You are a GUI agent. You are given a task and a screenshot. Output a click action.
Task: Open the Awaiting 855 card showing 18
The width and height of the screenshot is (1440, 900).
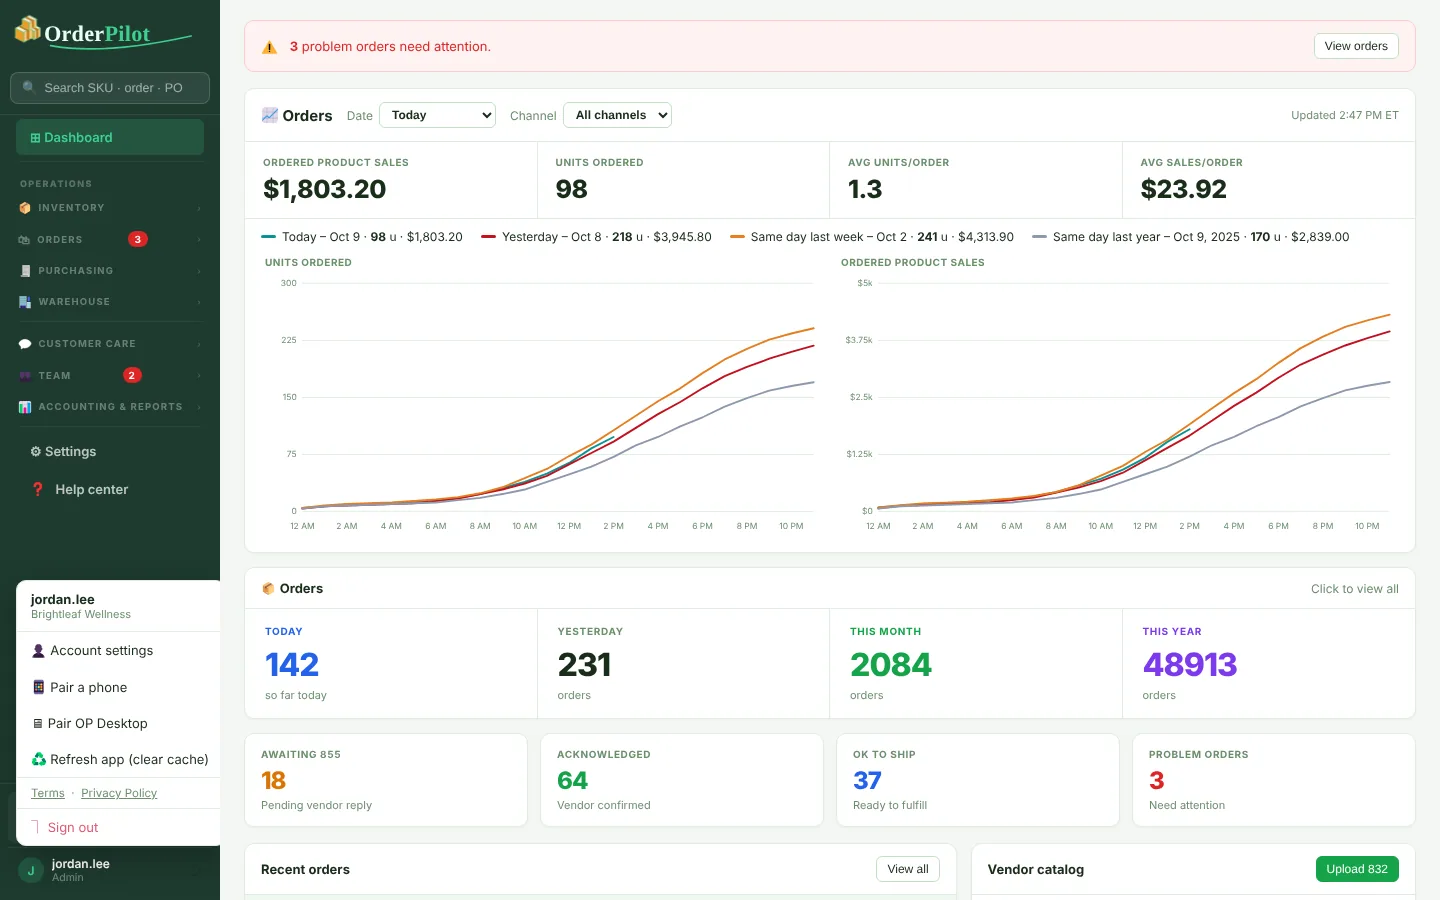(x=386, y=780)
